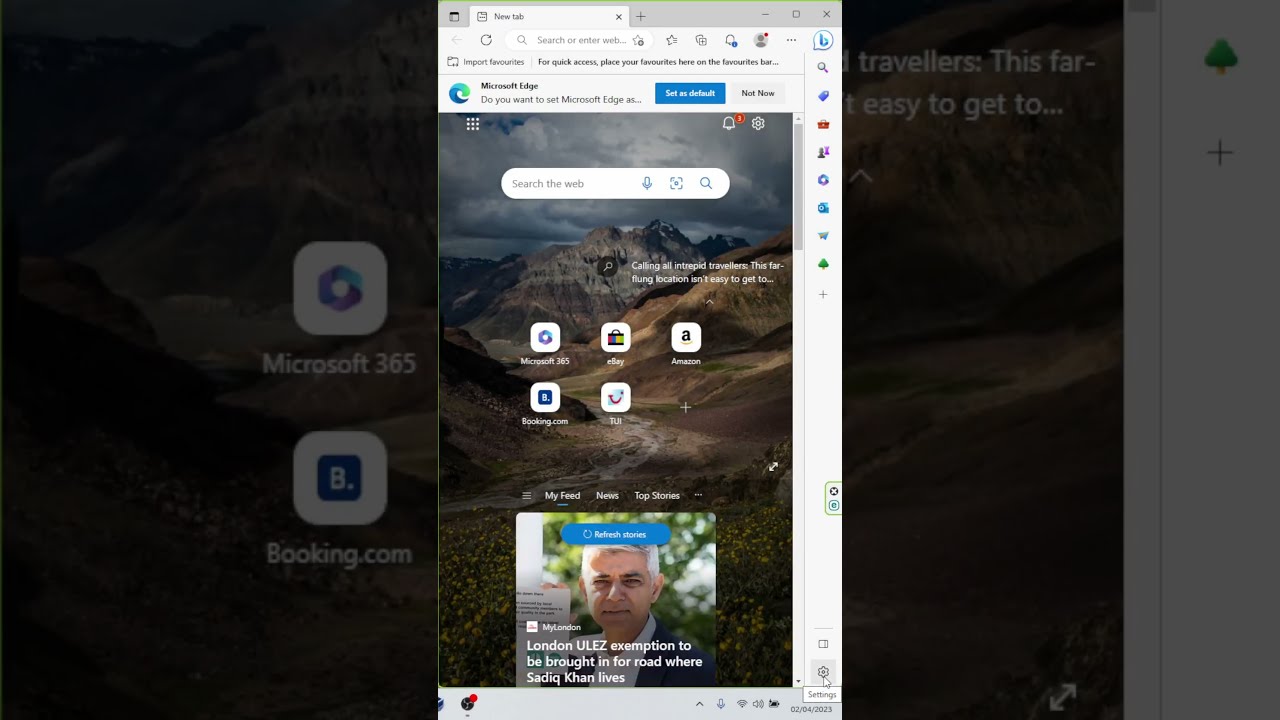The image size is (1280, 720).
Task: Add a site to the sidebar
Action: point(823,295)
